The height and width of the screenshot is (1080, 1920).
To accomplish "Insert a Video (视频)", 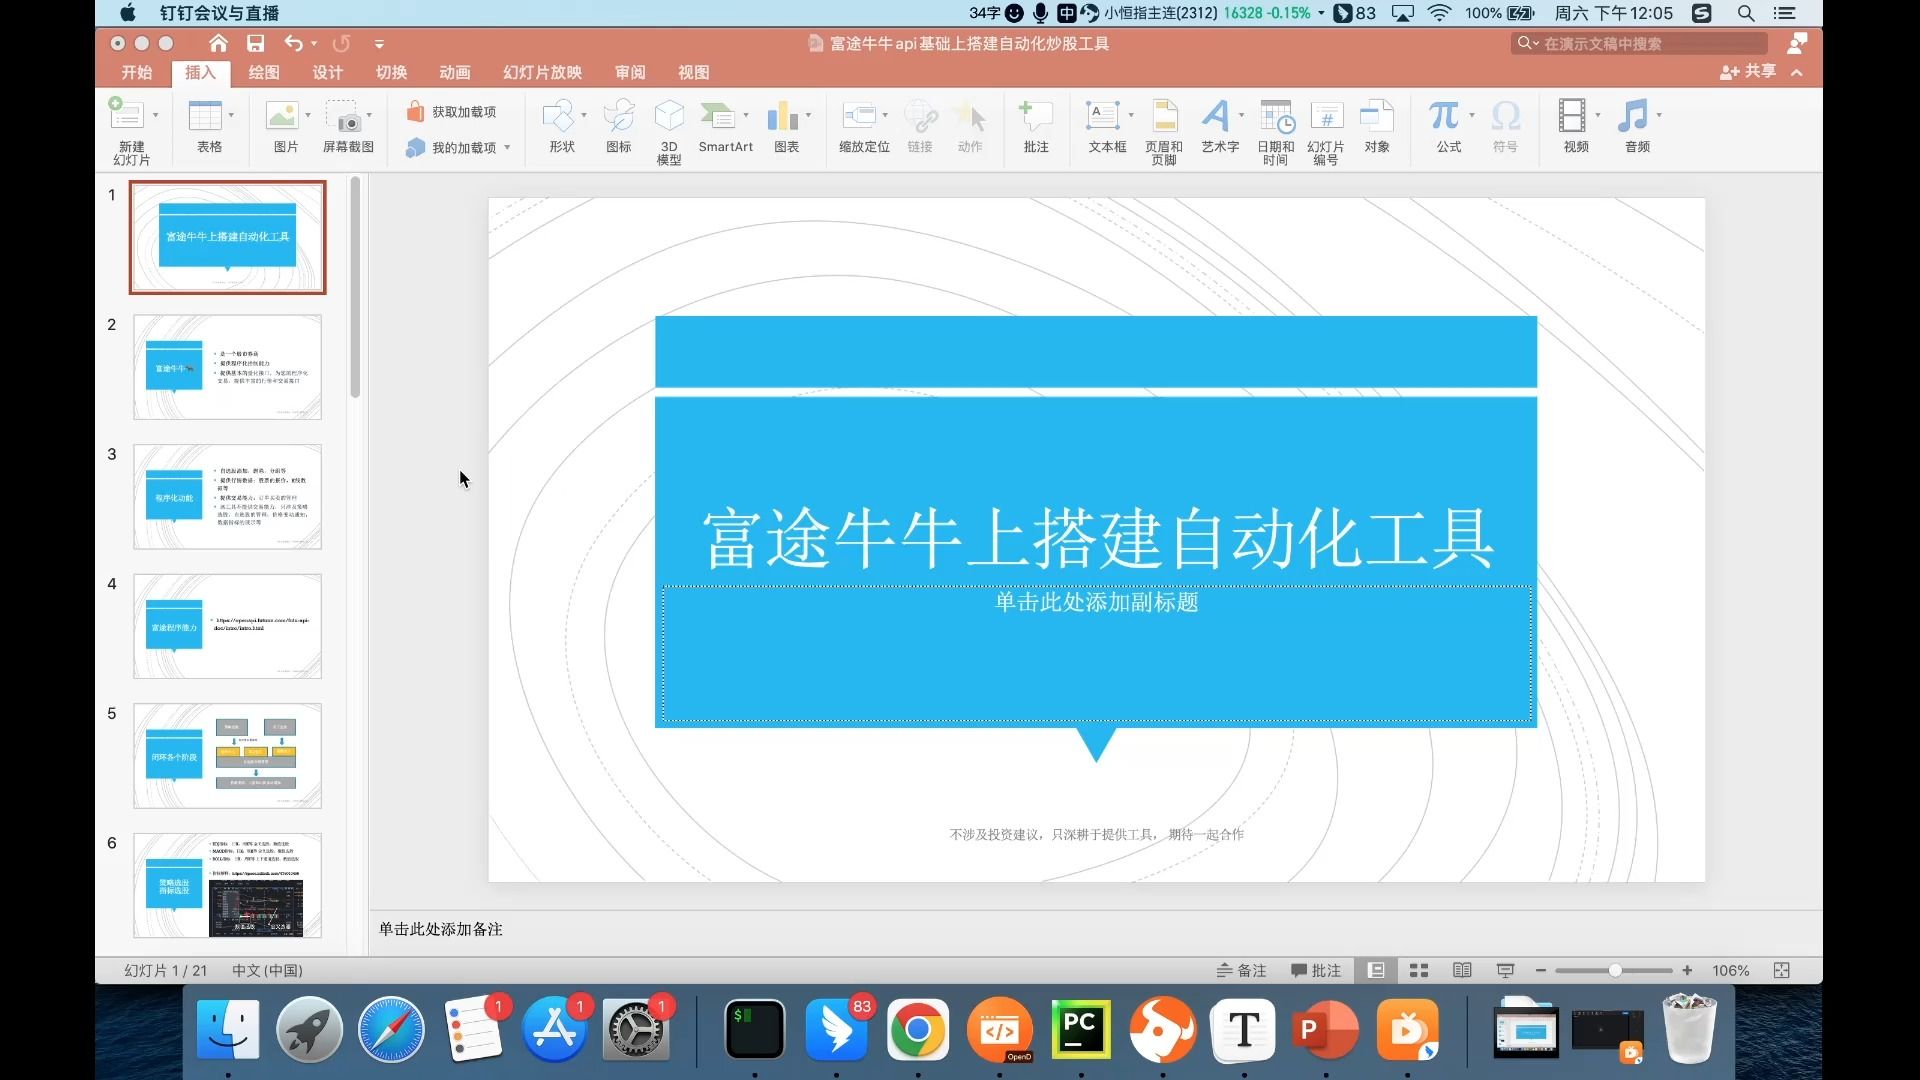I will (1572, 116).
